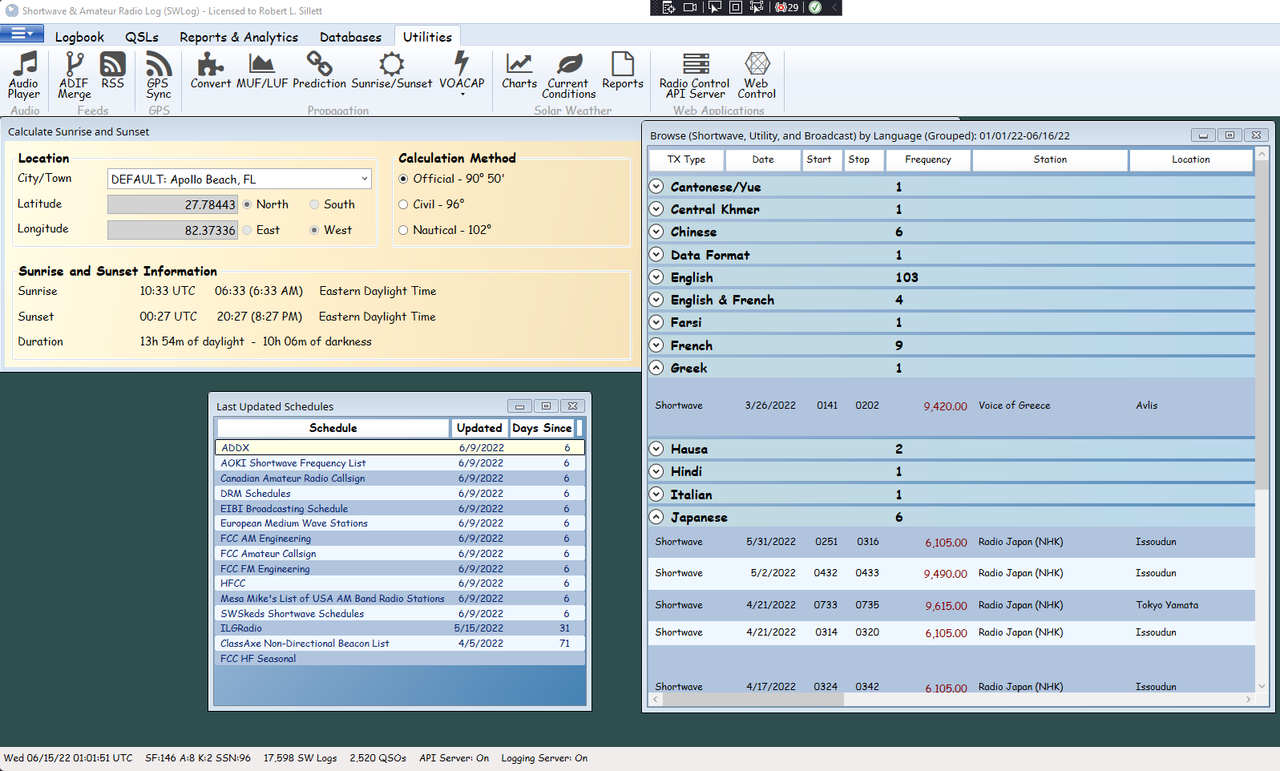The width and height of the screenshot is (1280, 771).
Task: Select Civil 96° calculation method
Action: pyautogui.click(x=431, y=204)
